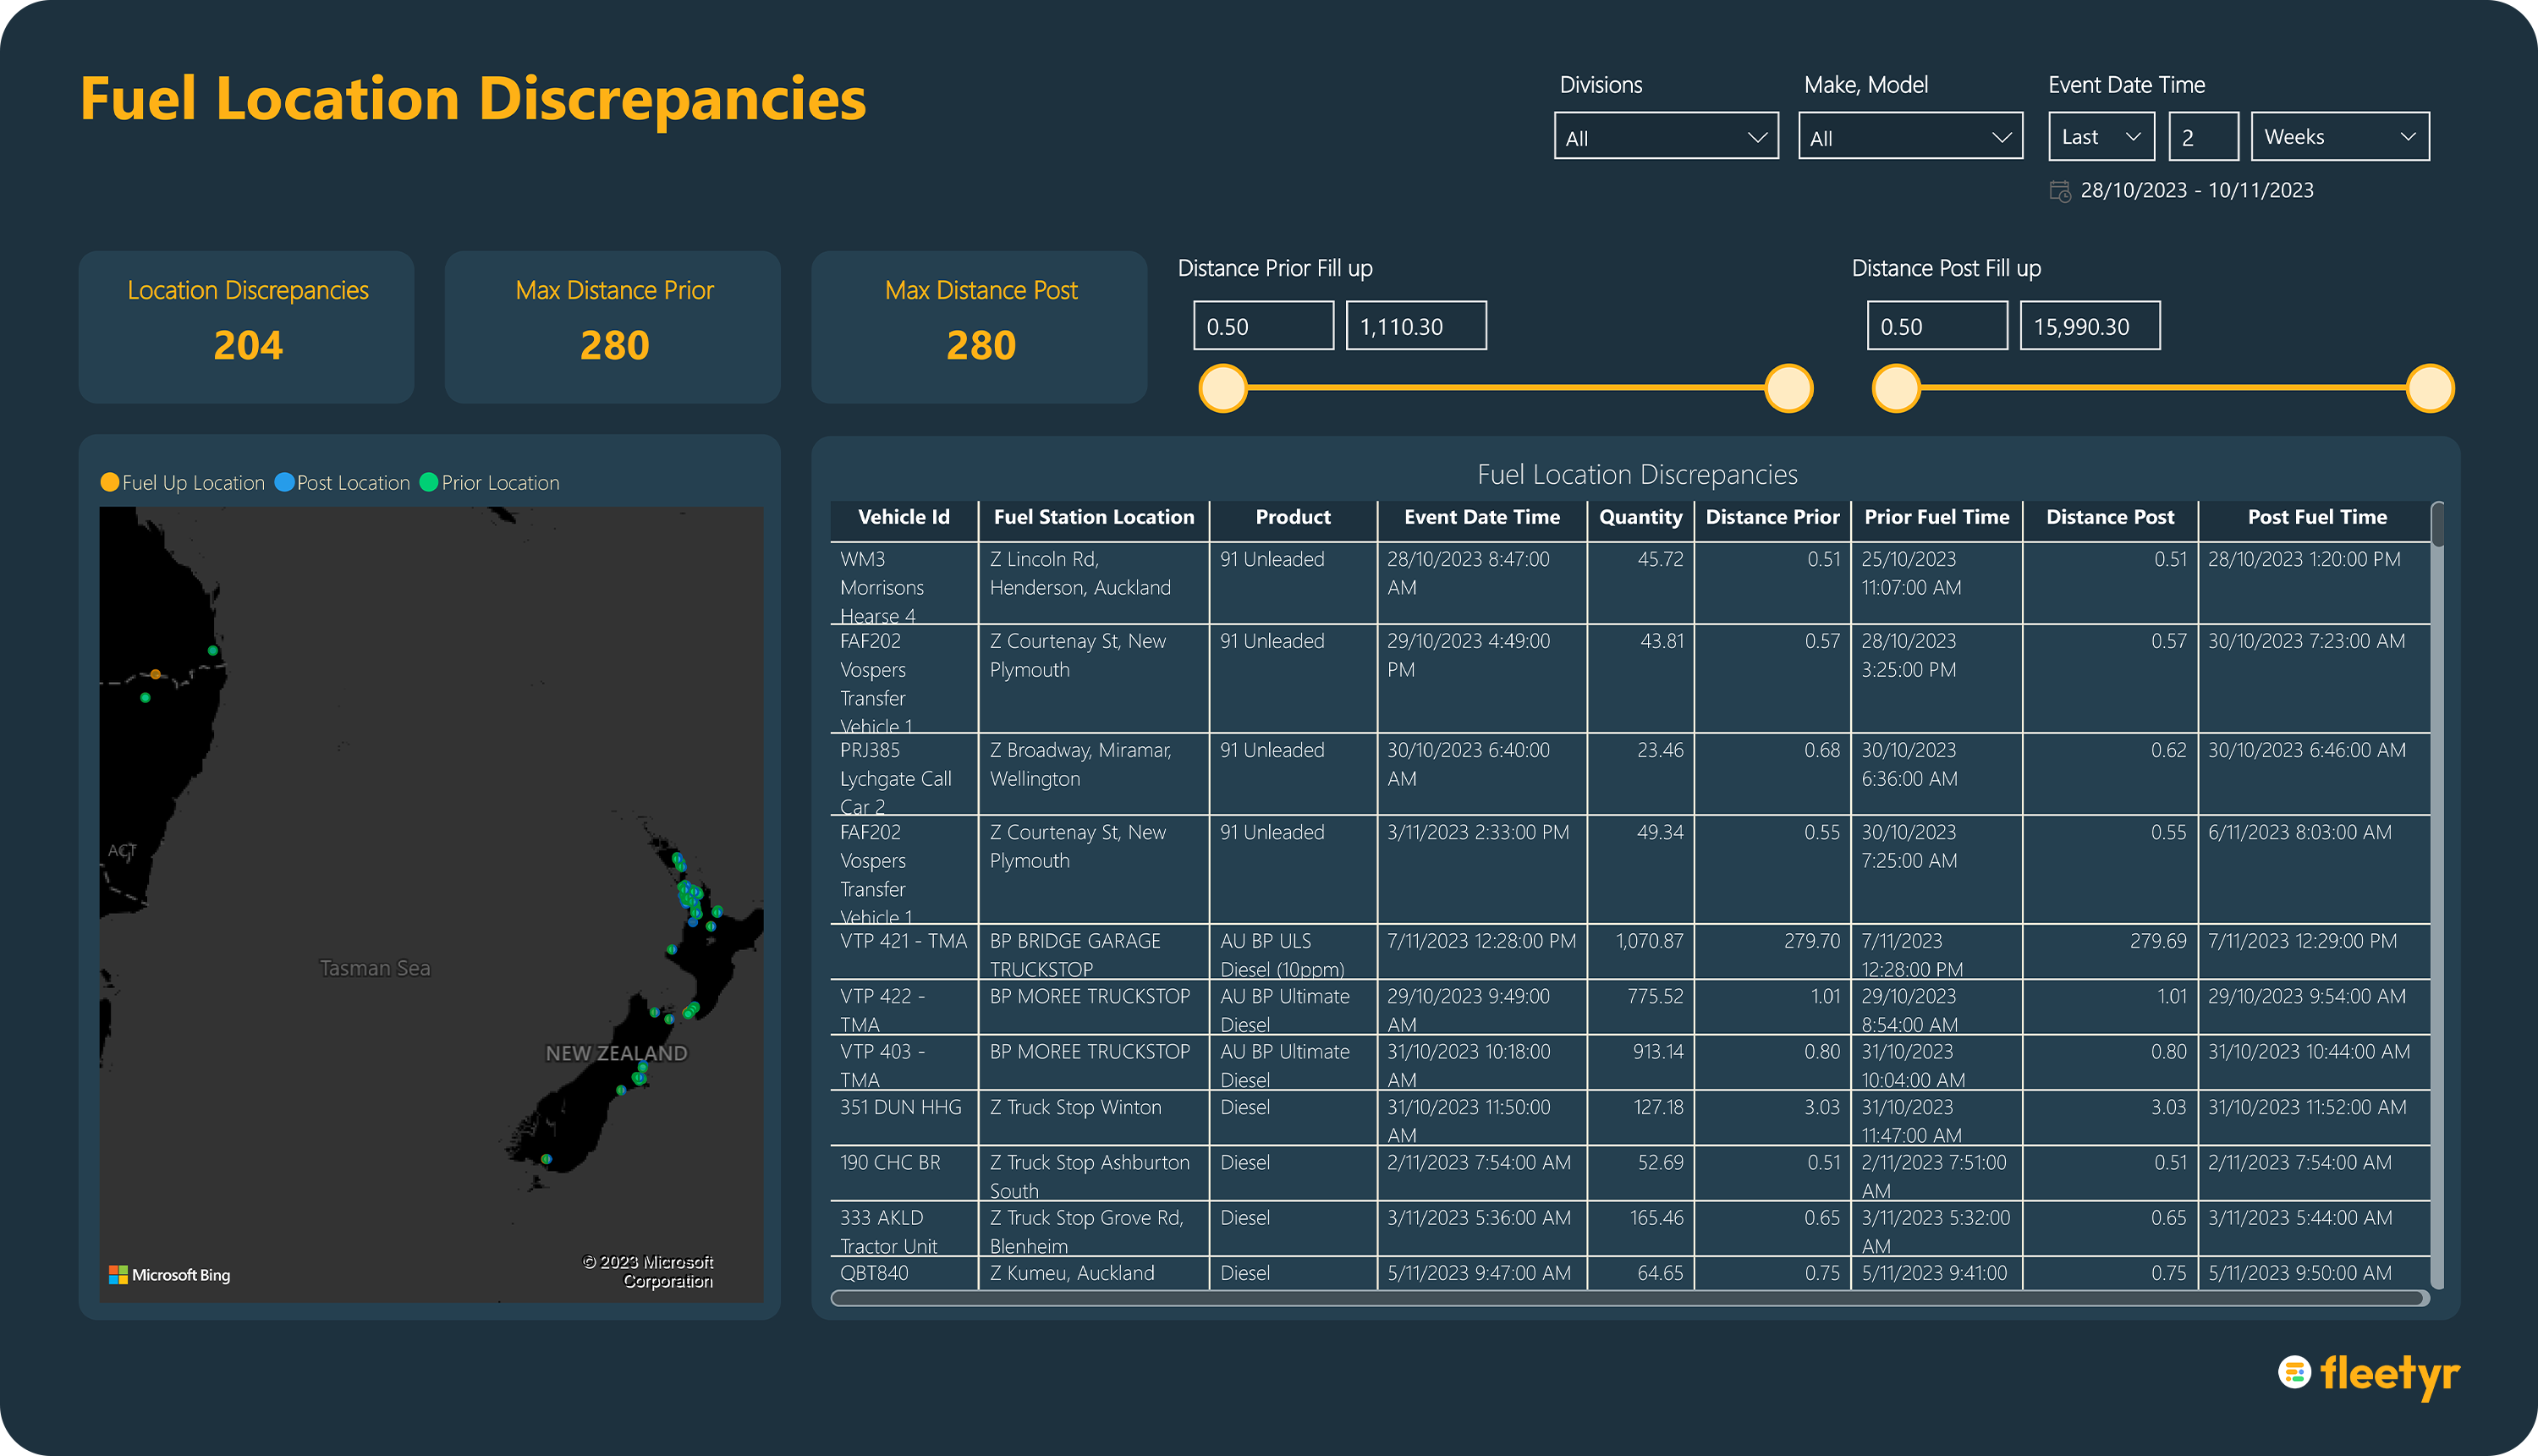Click right handle of Distance Post slider
The height and width of the screenshot is (1456, 2538).
pos(2429,388)
